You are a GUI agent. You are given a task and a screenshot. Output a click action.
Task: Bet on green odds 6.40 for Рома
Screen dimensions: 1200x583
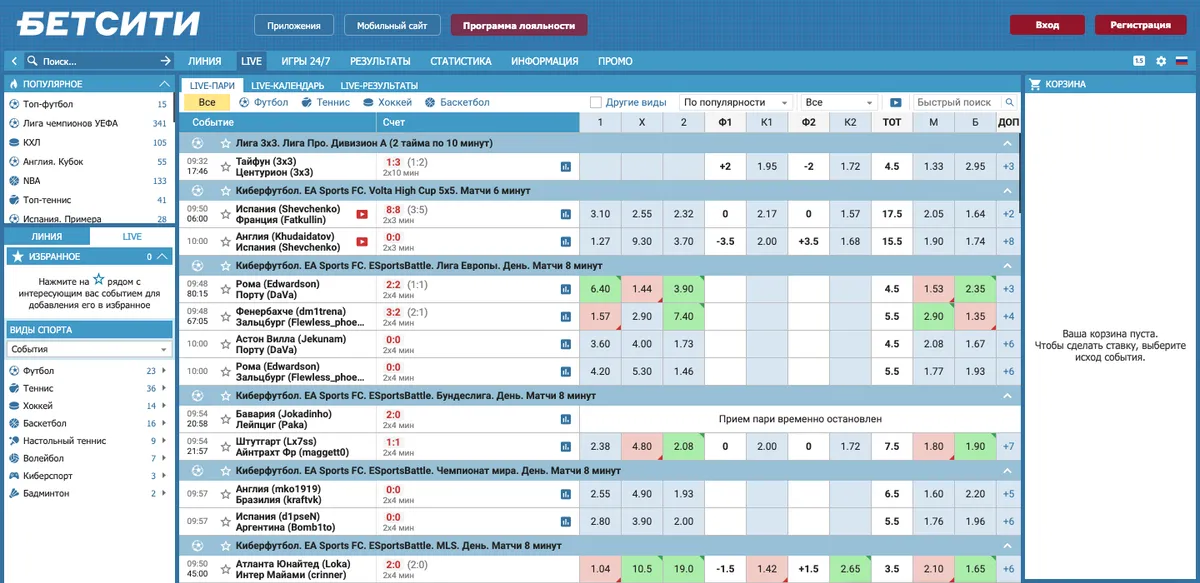601,289
